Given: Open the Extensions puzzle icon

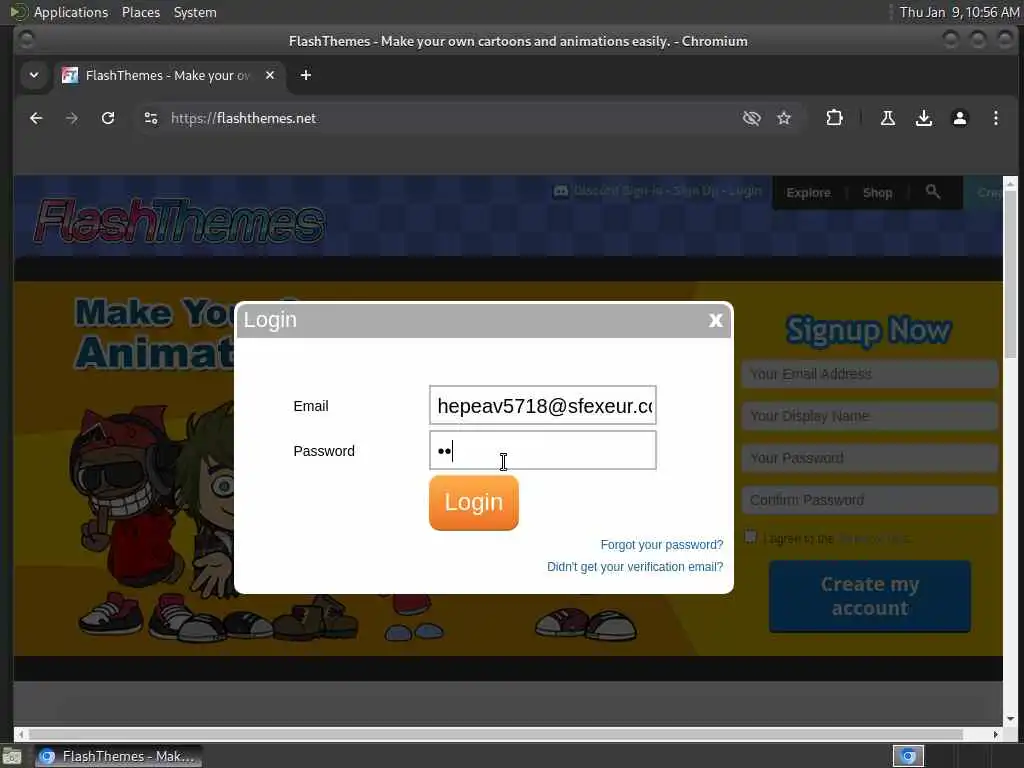Looking at the screenshot, I should tap(834, 118).
